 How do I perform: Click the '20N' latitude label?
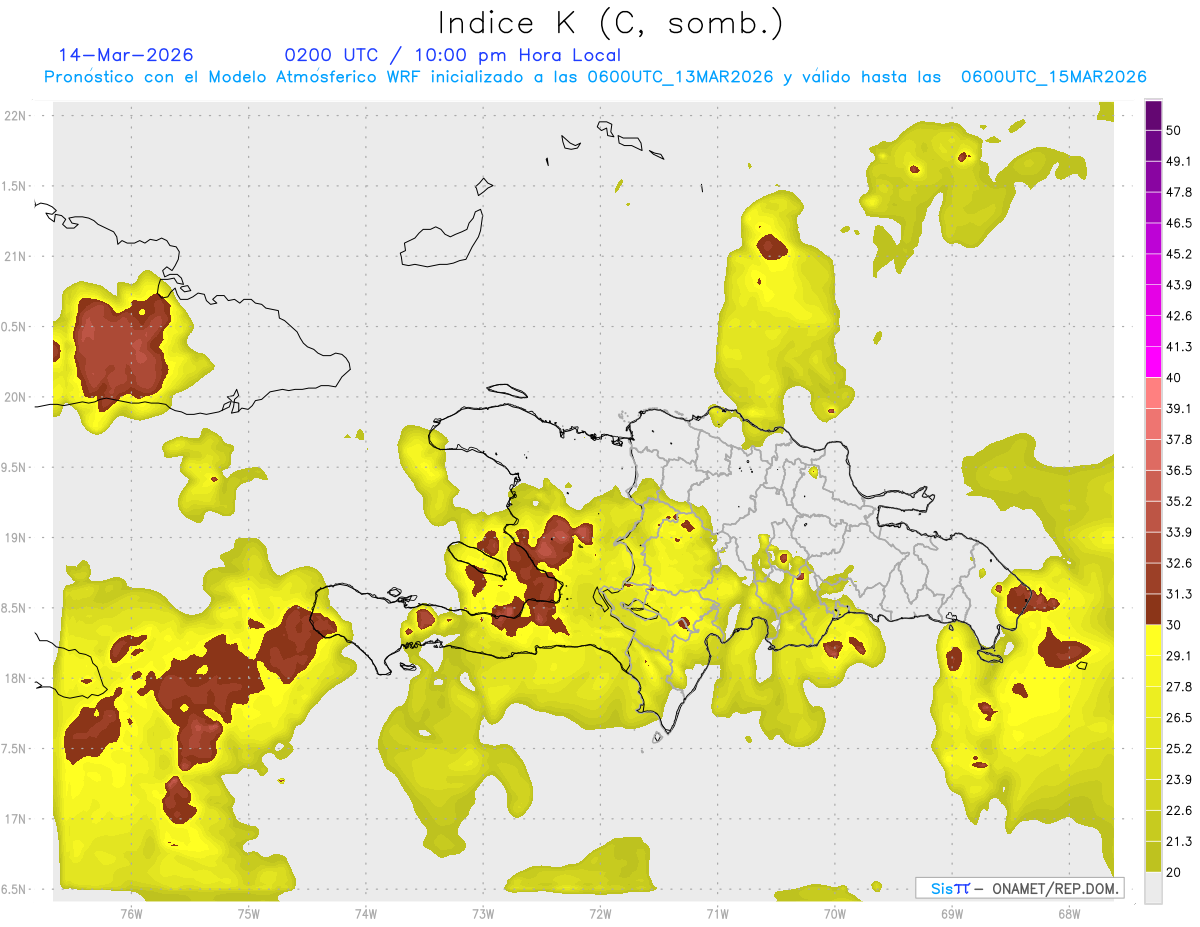(15, 398)
